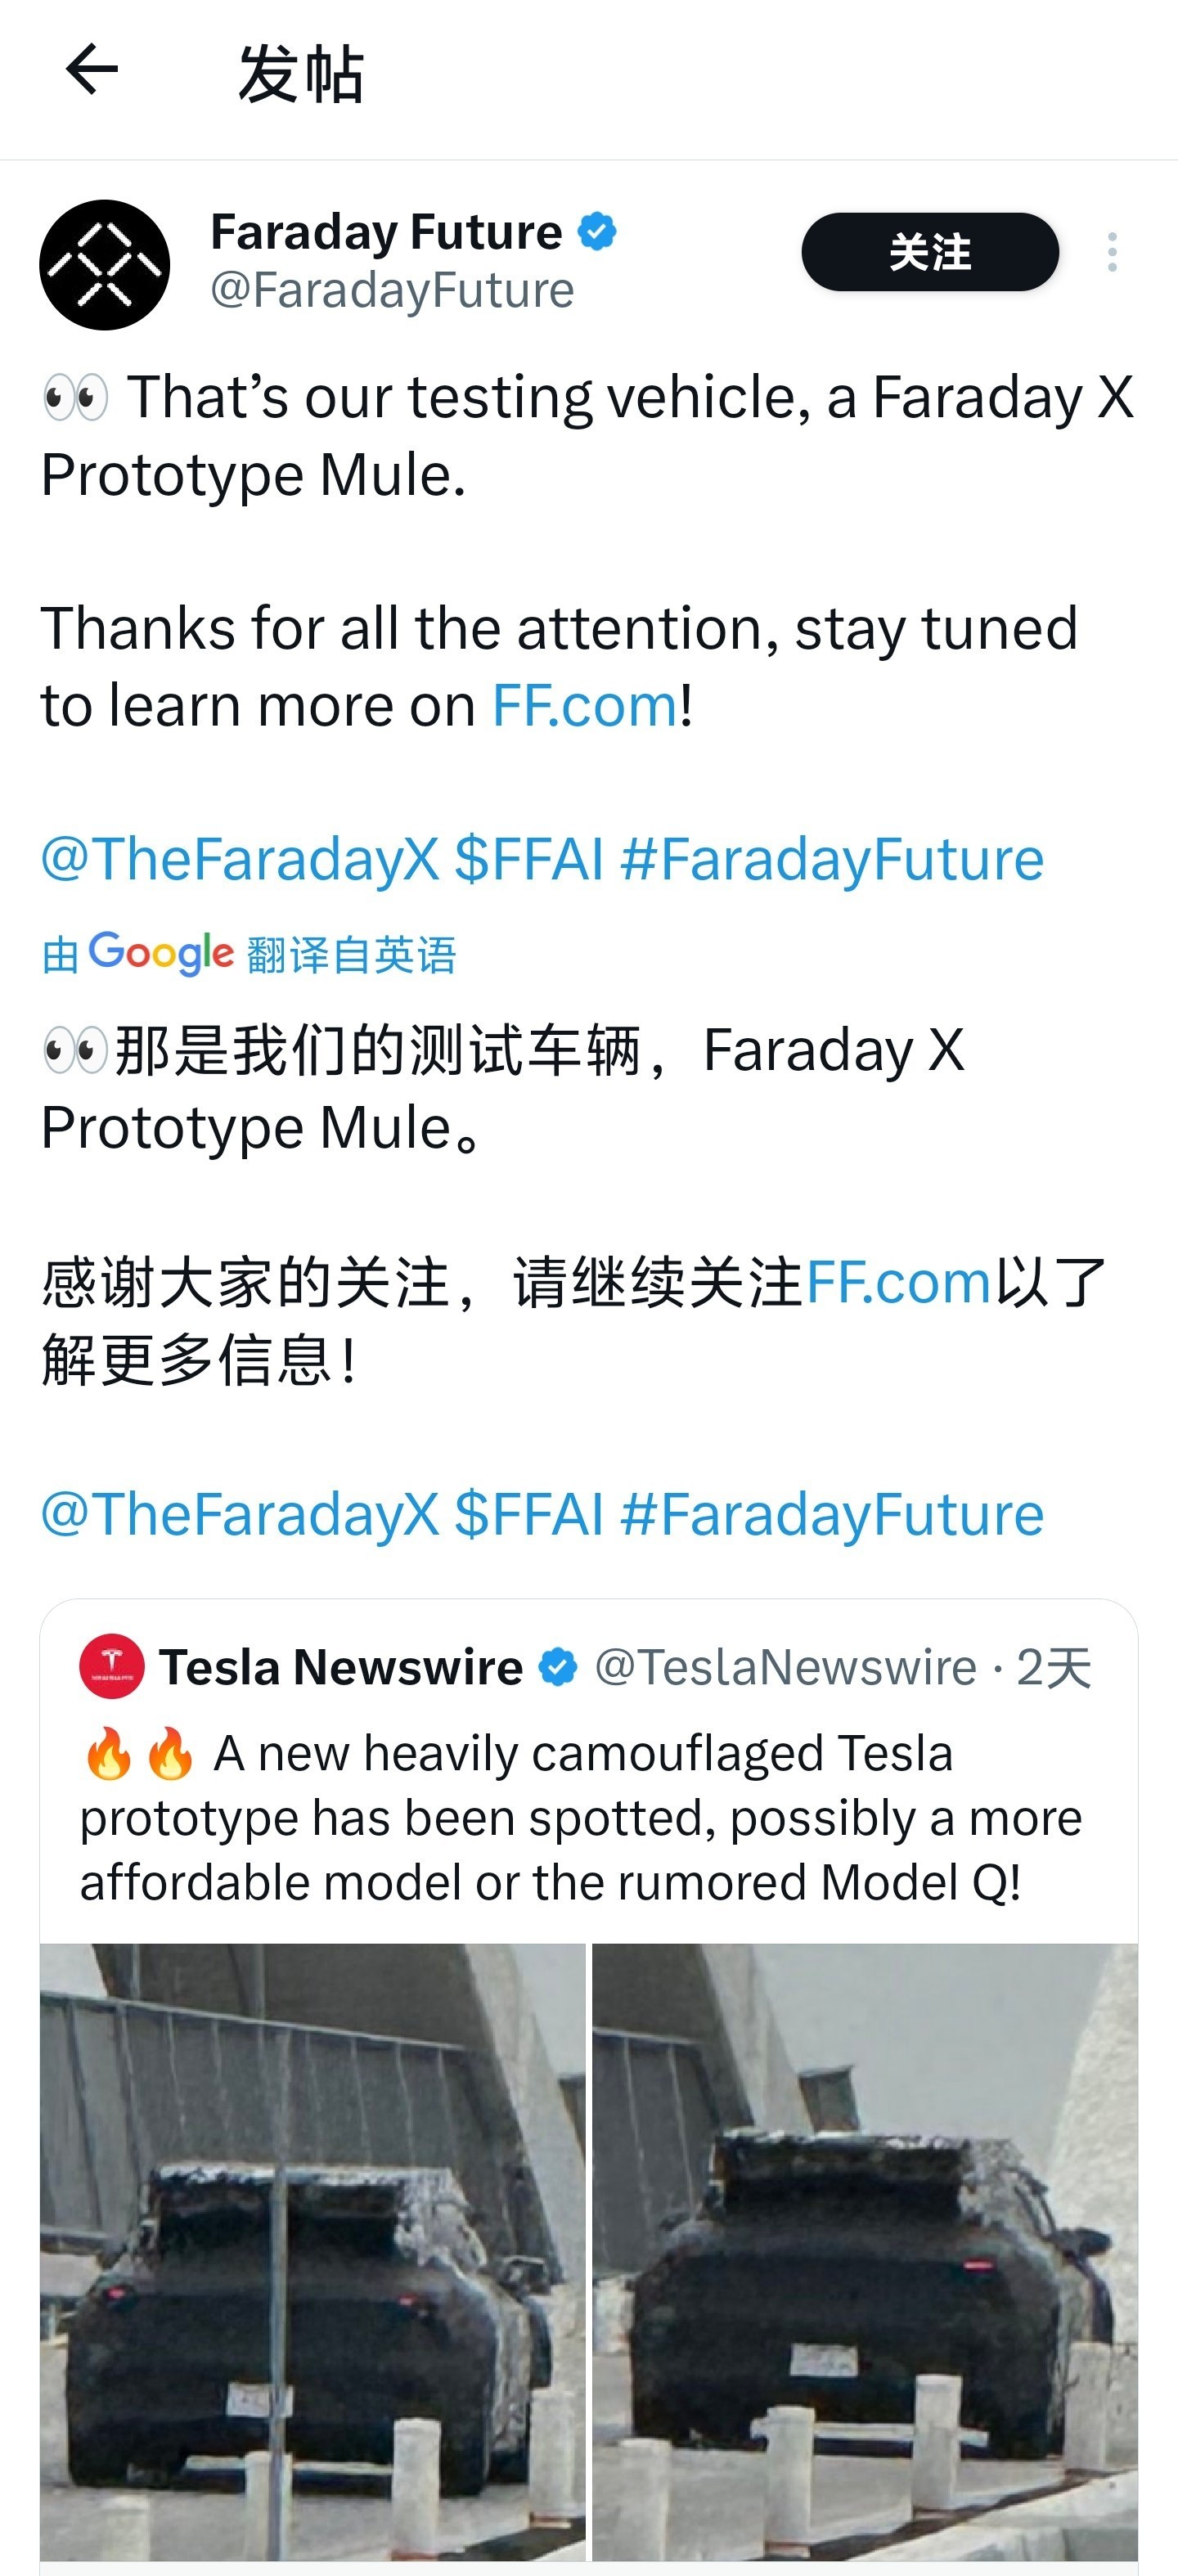Tap $FFAI cashtag in original tweet
The width and height of the screenshot is (1178, 2576).
coord(529,860)
